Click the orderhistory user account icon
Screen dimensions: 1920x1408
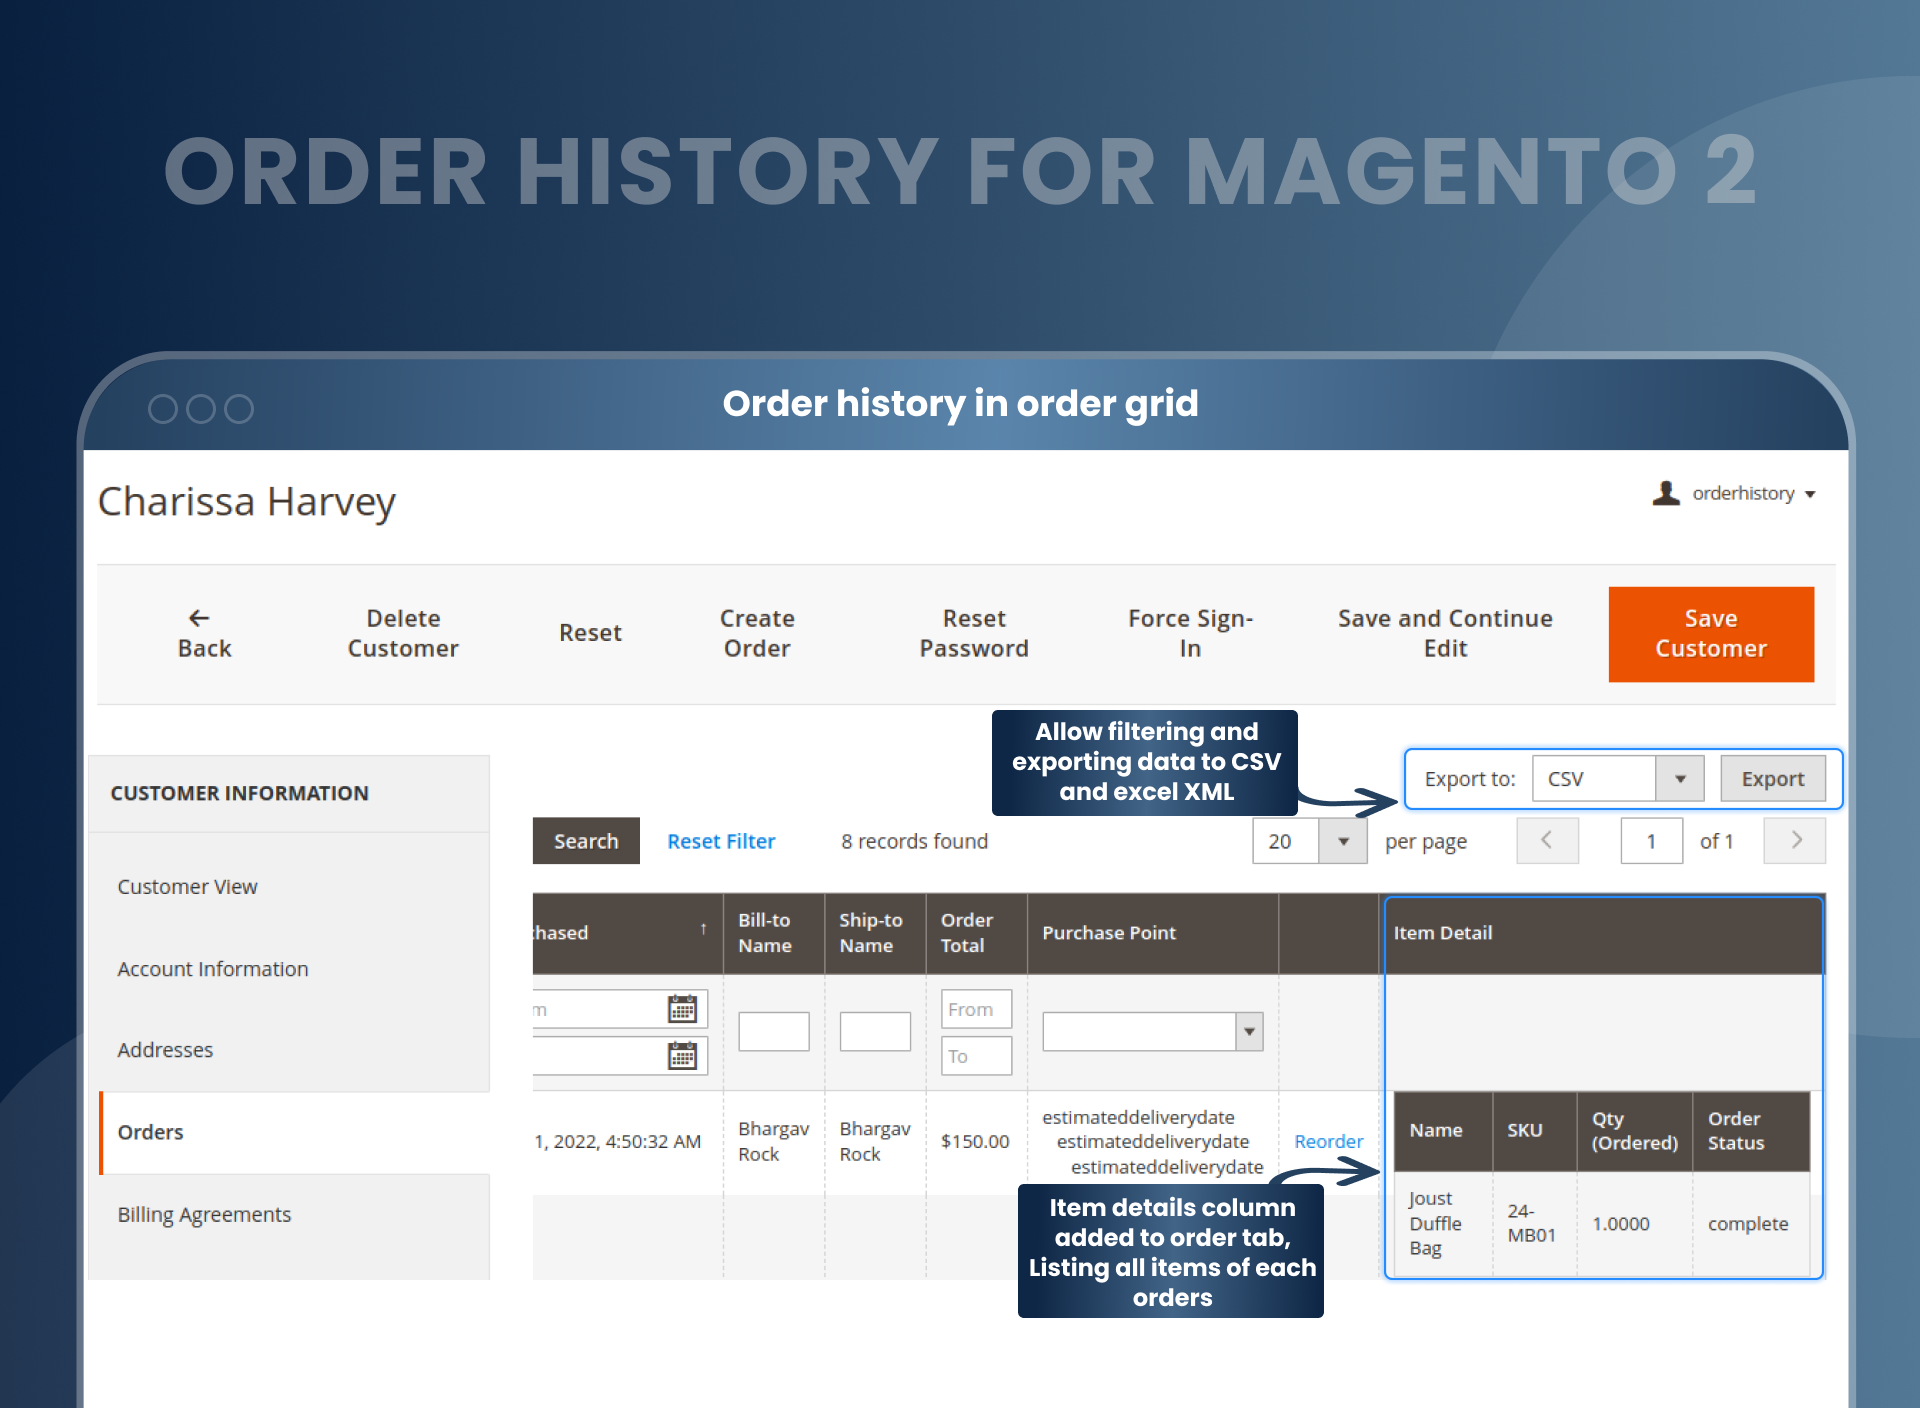pos(1665,493)
